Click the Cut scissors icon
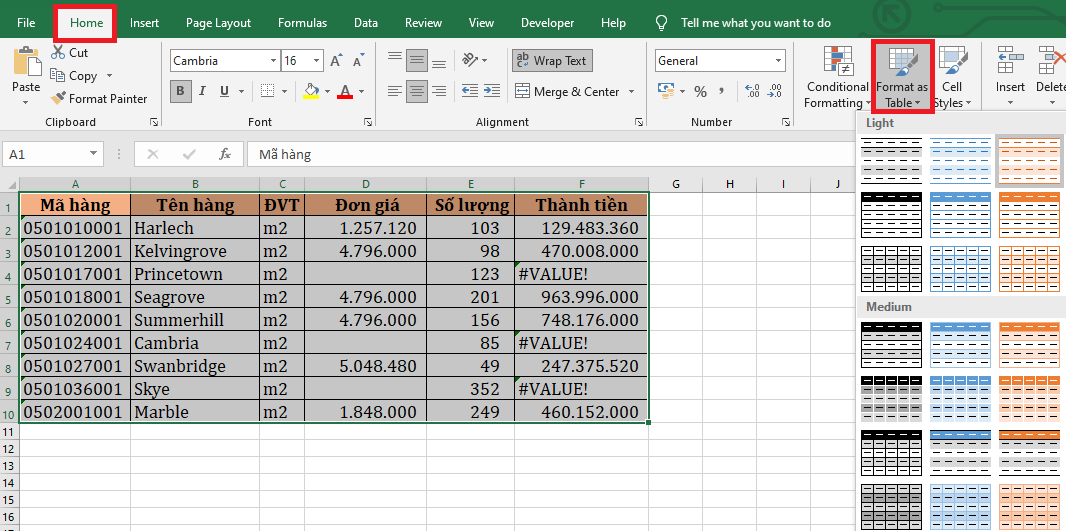The width and height of the screenshot is (1066, 531). click(58, 52)
